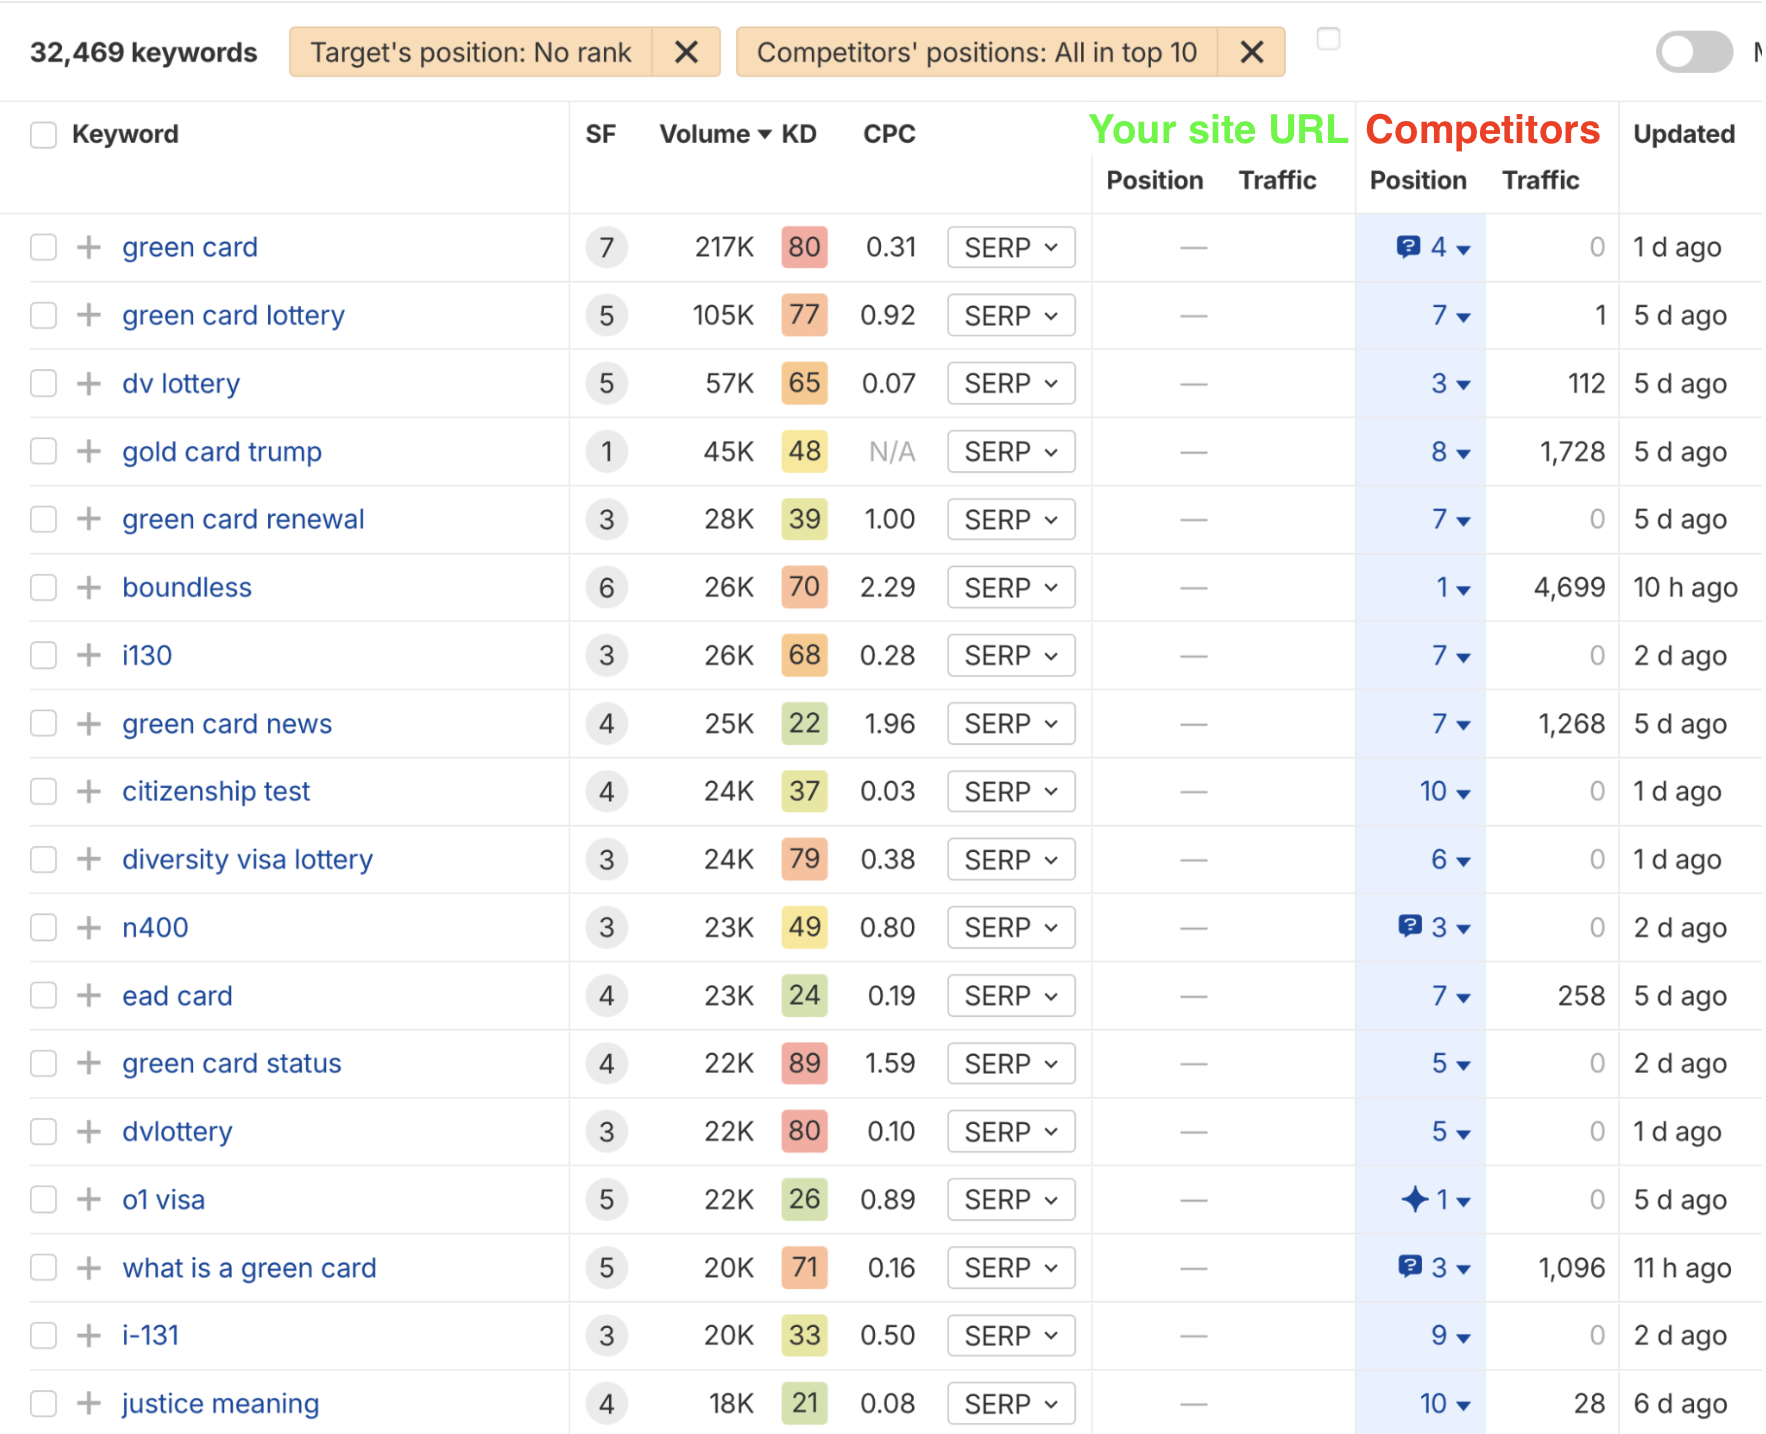Open SERP dropdown for justice meaning
This screenshot has width=1766, height=1434.
point(1010,1404)
